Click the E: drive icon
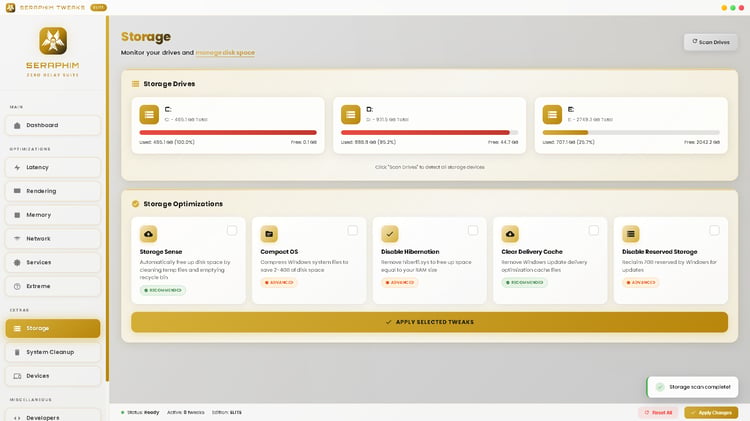This screenshot has width=750, height=421. 552,115
